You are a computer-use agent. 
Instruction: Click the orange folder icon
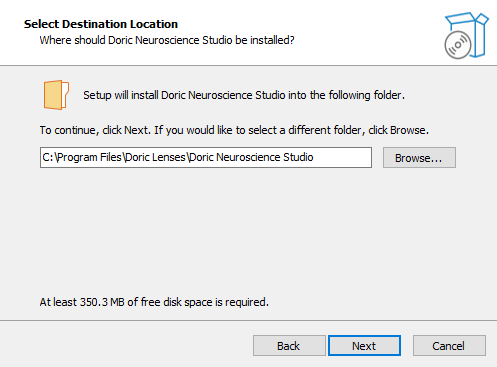(56, 95)
